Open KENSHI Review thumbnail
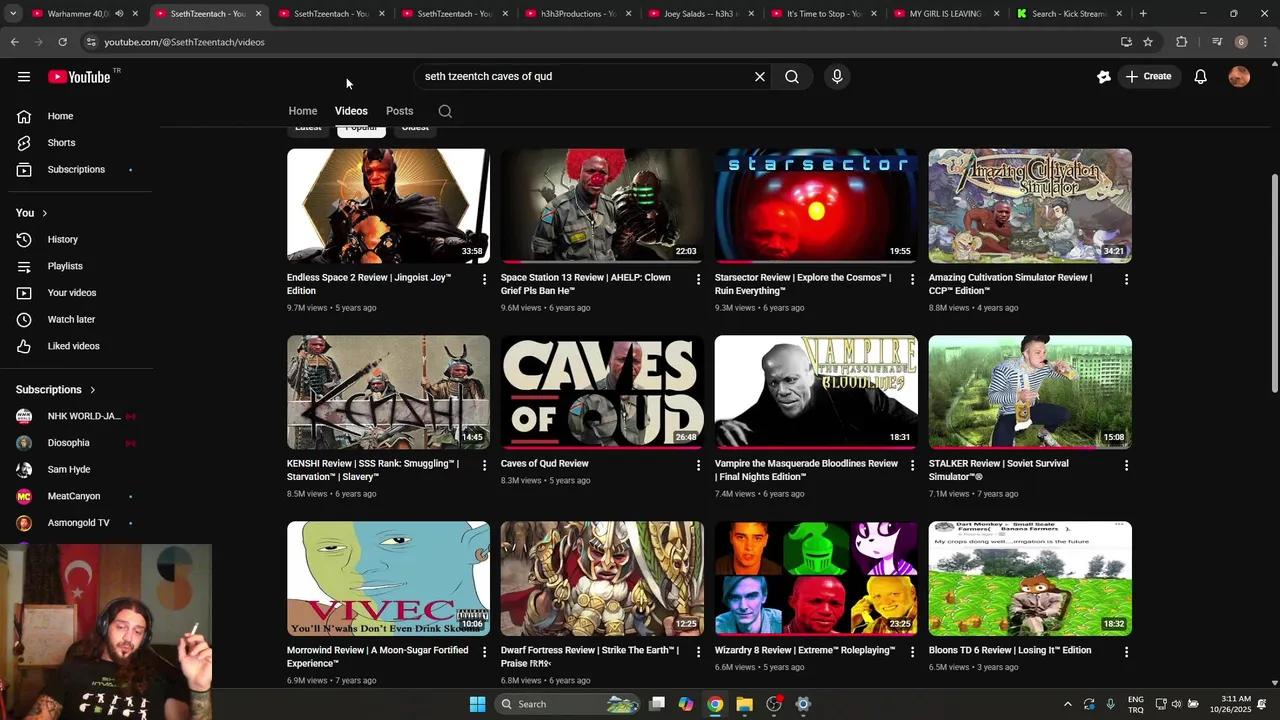 388,392
